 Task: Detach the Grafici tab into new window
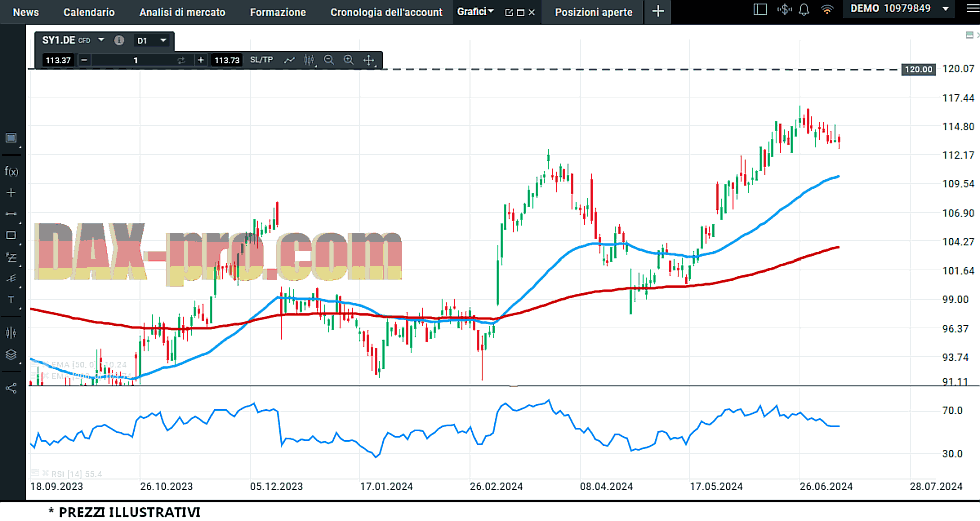point(509,12)
